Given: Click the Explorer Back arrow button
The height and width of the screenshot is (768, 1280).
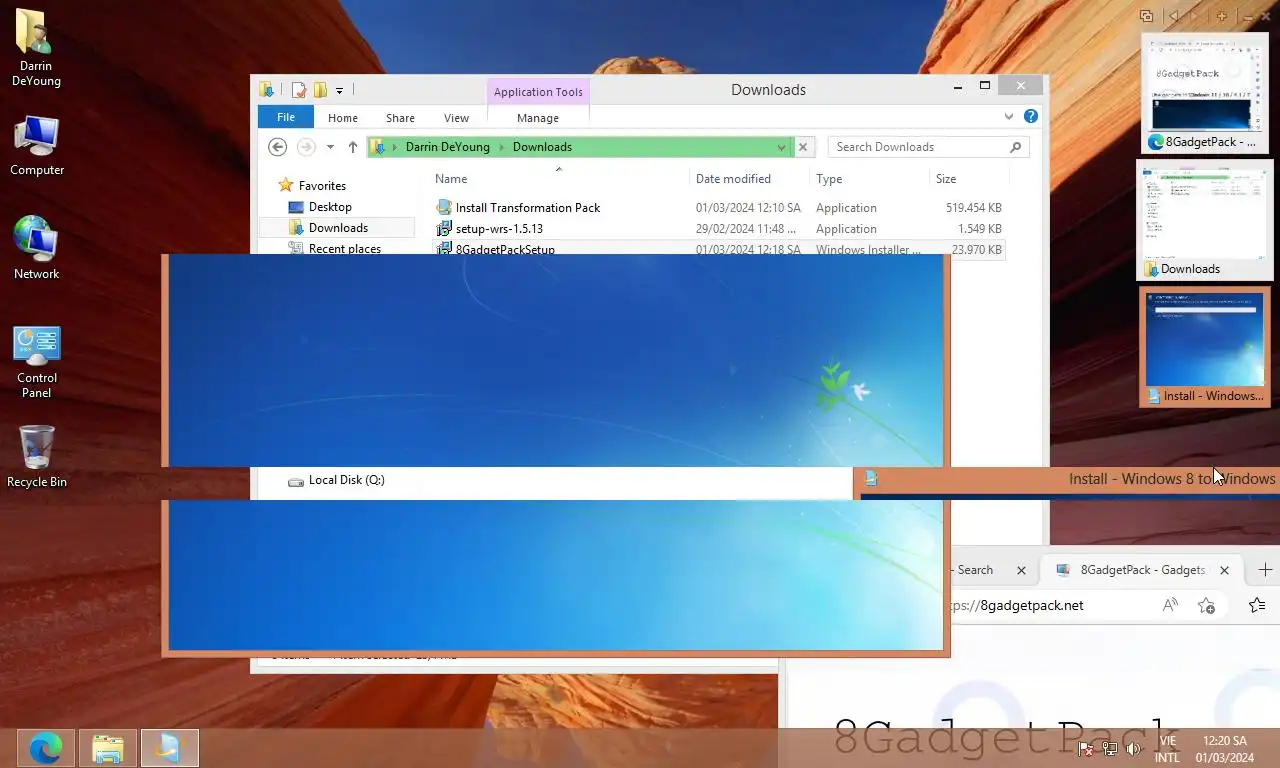Looking at the screenshot, I should click(x=278, y=147).
